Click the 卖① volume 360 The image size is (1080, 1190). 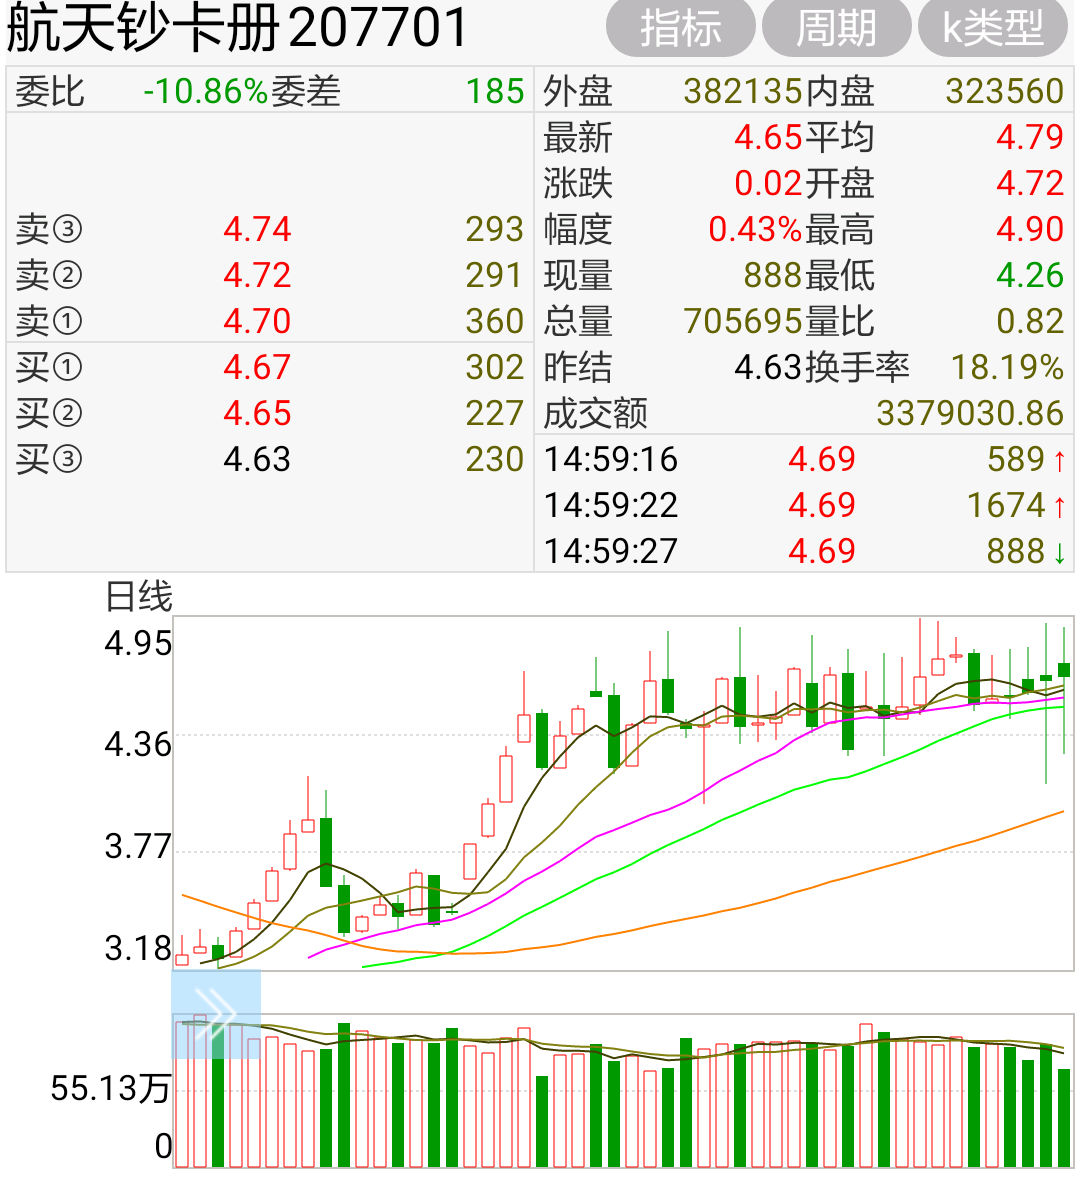tap(495, 321)
